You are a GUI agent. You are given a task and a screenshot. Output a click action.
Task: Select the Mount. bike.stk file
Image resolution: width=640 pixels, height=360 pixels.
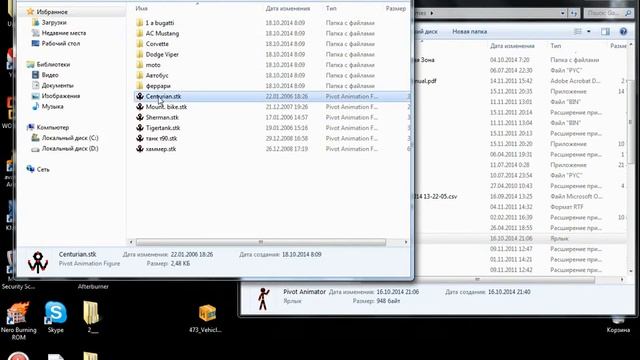[x=166, y=107]
